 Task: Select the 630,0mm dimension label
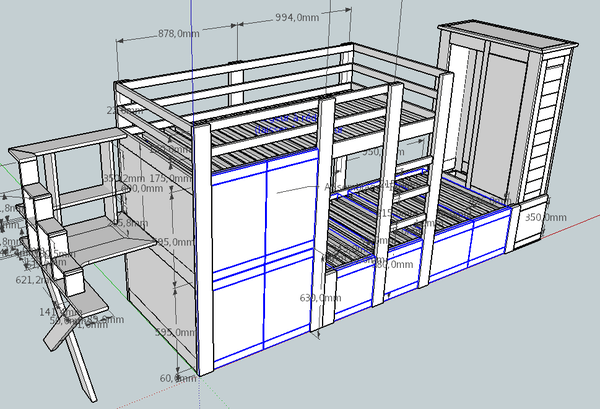point(317,297)
